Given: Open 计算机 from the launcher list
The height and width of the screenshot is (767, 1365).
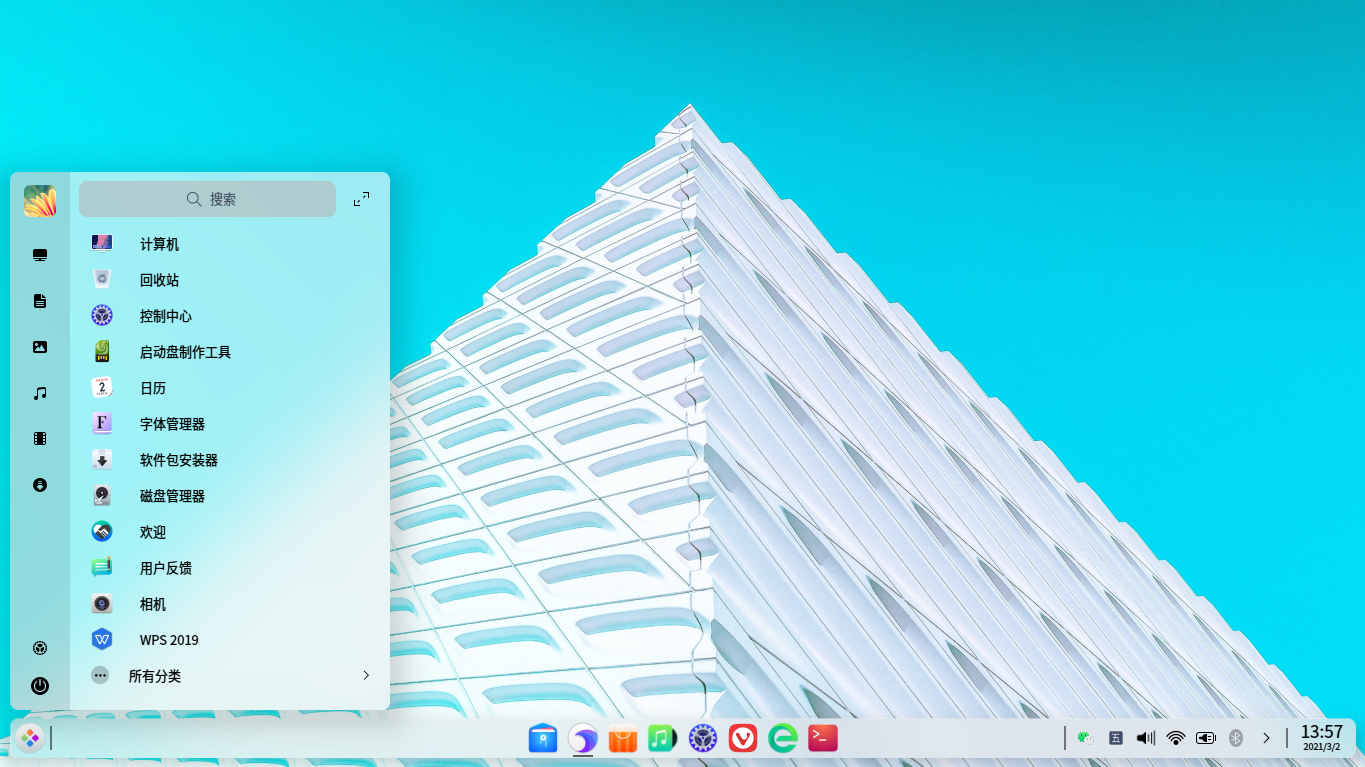Looking at the screenshot, I should (x=230, y=244).
